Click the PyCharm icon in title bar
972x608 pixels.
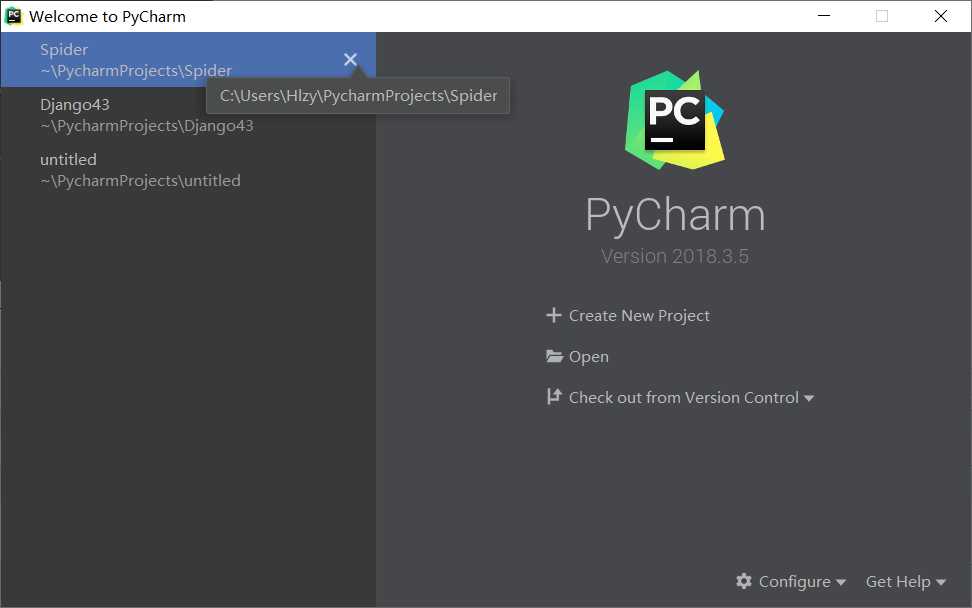click(x=14, y=16)
